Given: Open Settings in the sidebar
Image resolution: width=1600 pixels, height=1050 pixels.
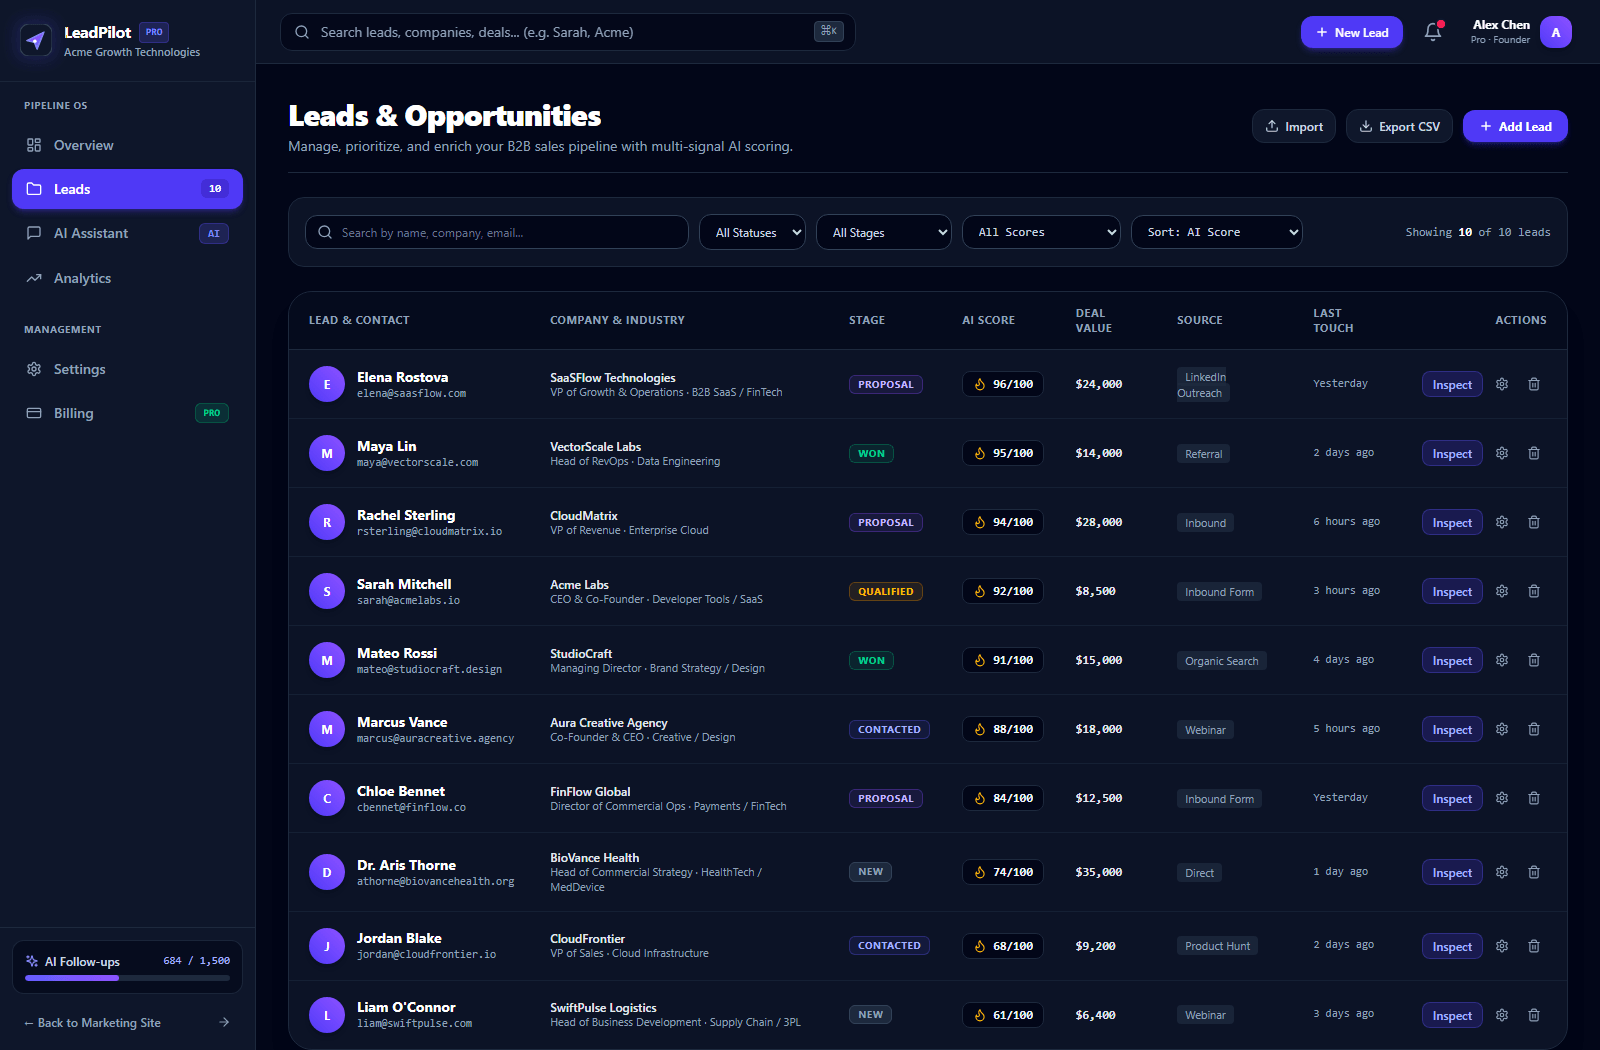Looking at the screenshot, I should tap(127, 369).
